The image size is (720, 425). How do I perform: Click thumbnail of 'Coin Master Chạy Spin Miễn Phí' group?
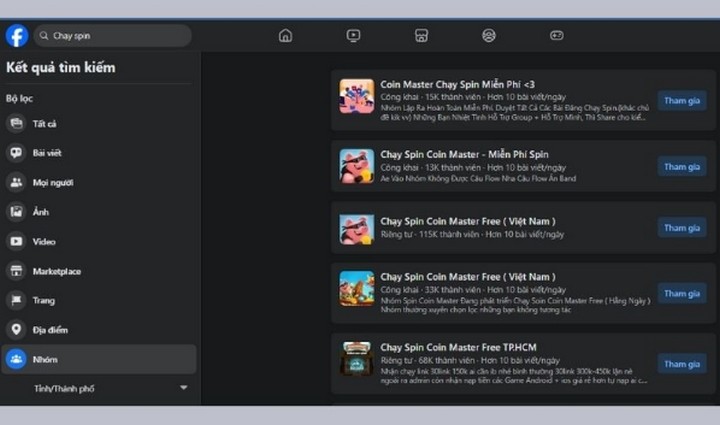pyautogui.click(x=356, y=96)
